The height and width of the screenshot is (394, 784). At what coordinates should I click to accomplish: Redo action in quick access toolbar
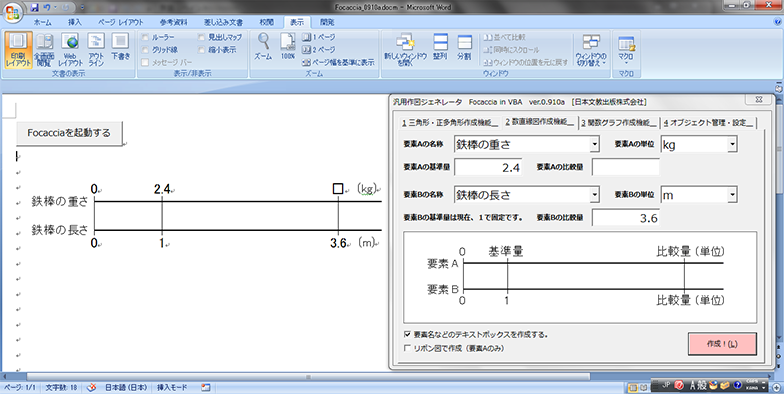(66, 8)
